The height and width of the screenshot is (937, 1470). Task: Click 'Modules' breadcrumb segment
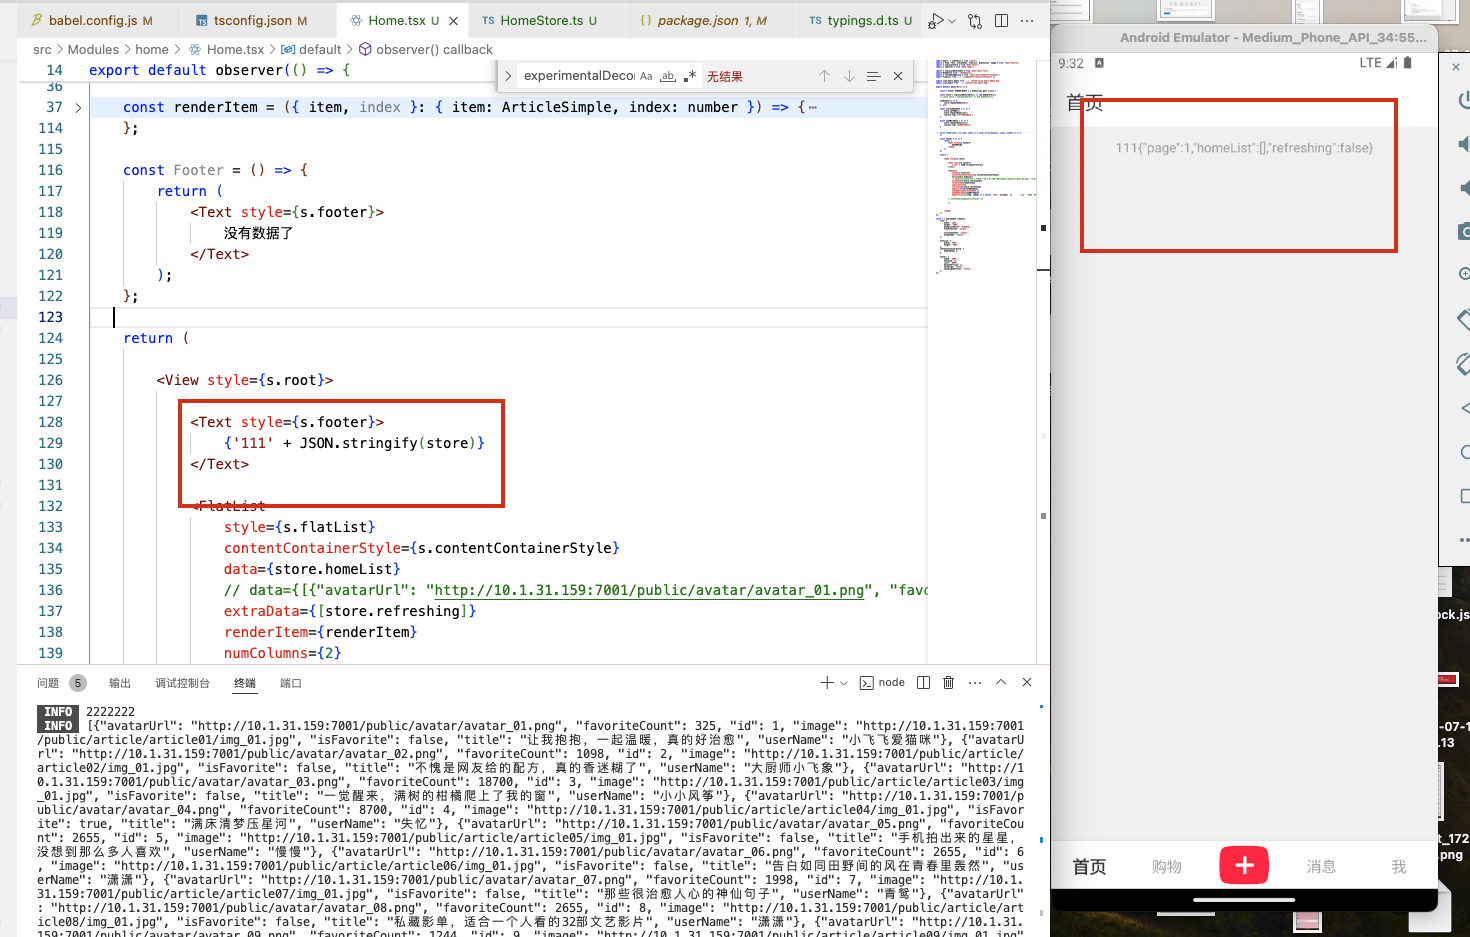pos(93,49)
